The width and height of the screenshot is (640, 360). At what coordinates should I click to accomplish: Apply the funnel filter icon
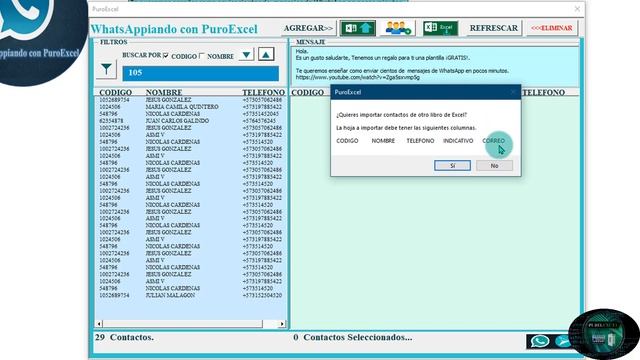[x=106, y=69]
